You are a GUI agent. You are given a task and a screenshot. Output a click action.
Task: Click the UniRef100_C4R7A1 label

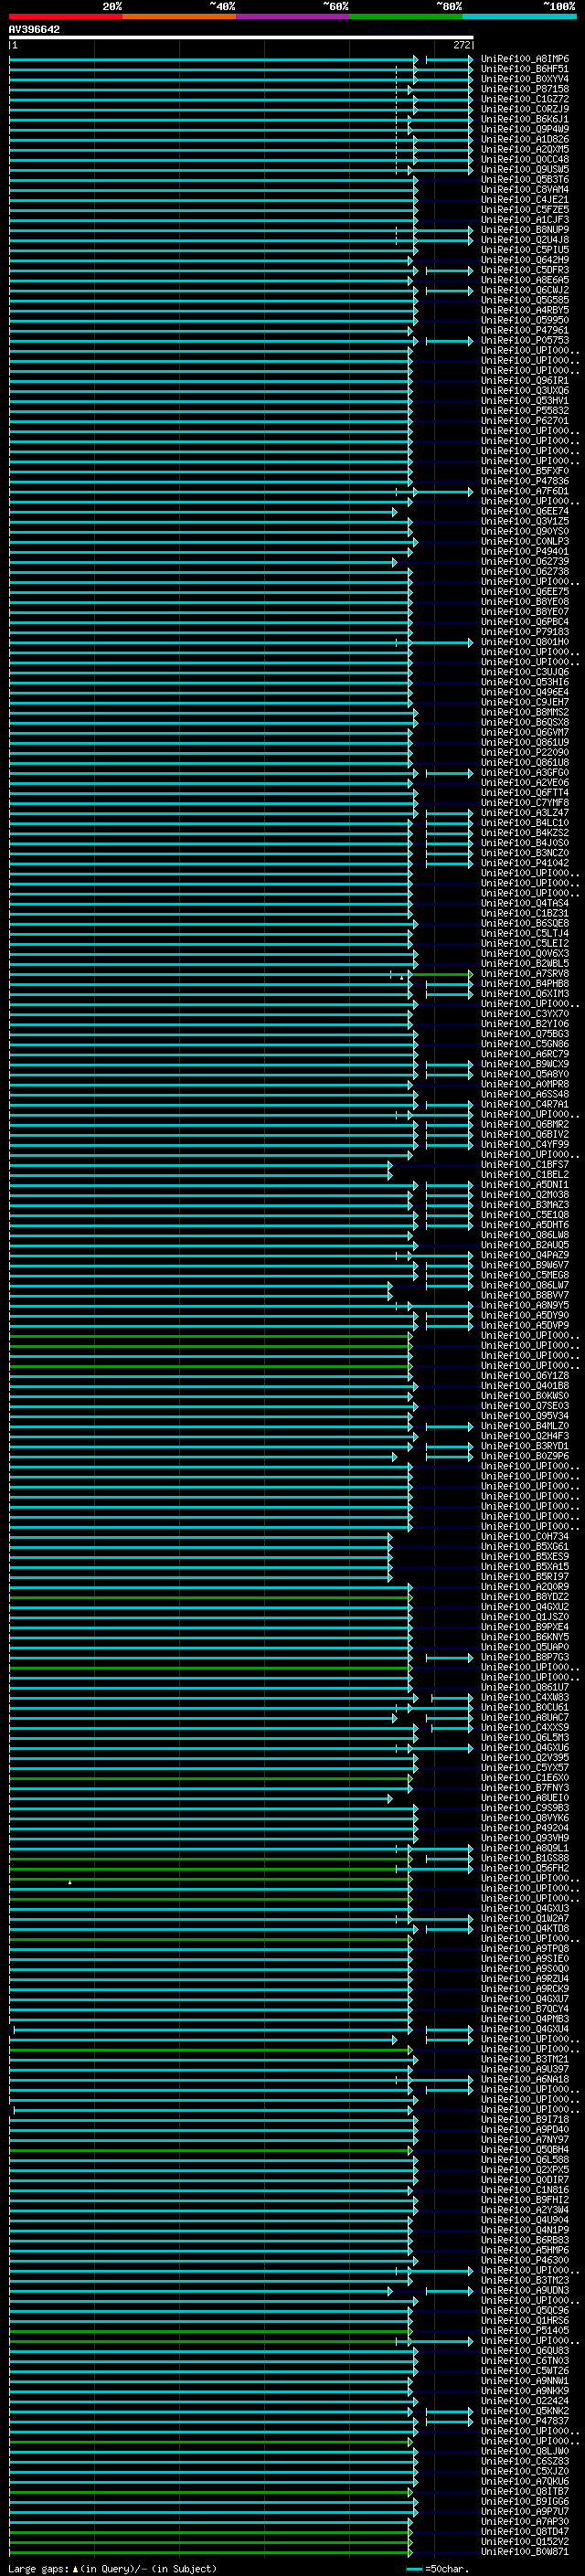pos(525,1104)
